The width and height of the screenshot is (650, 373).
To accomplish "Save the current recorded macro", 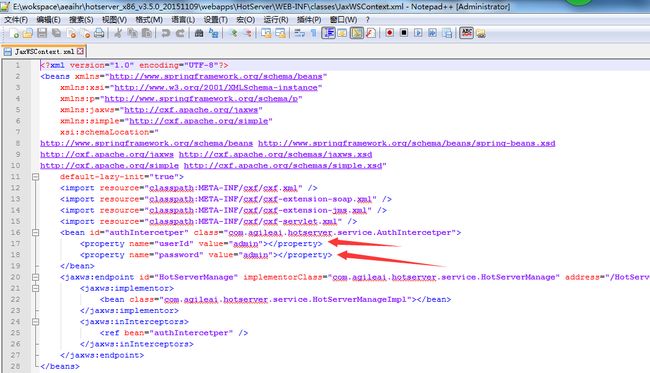I will tap(447, 33).
